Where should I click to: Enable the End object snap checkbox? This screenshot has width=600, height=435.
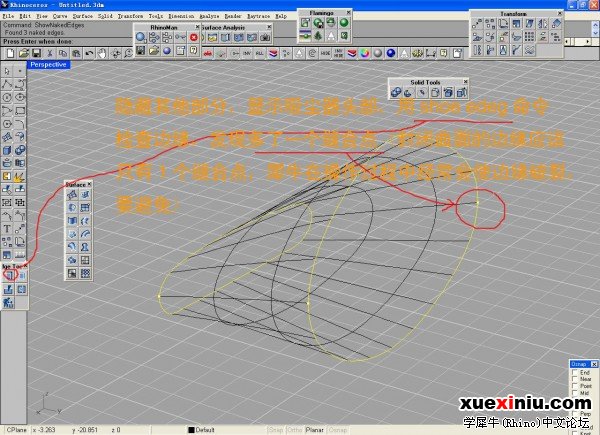(x=574, y=372)
